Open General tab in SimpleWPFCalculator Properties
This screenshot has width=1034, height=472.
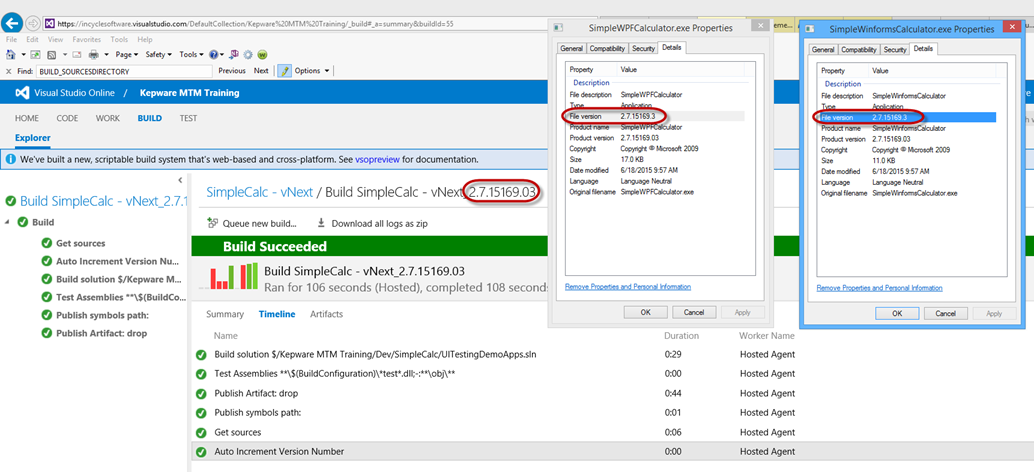[x=571, y=49]
